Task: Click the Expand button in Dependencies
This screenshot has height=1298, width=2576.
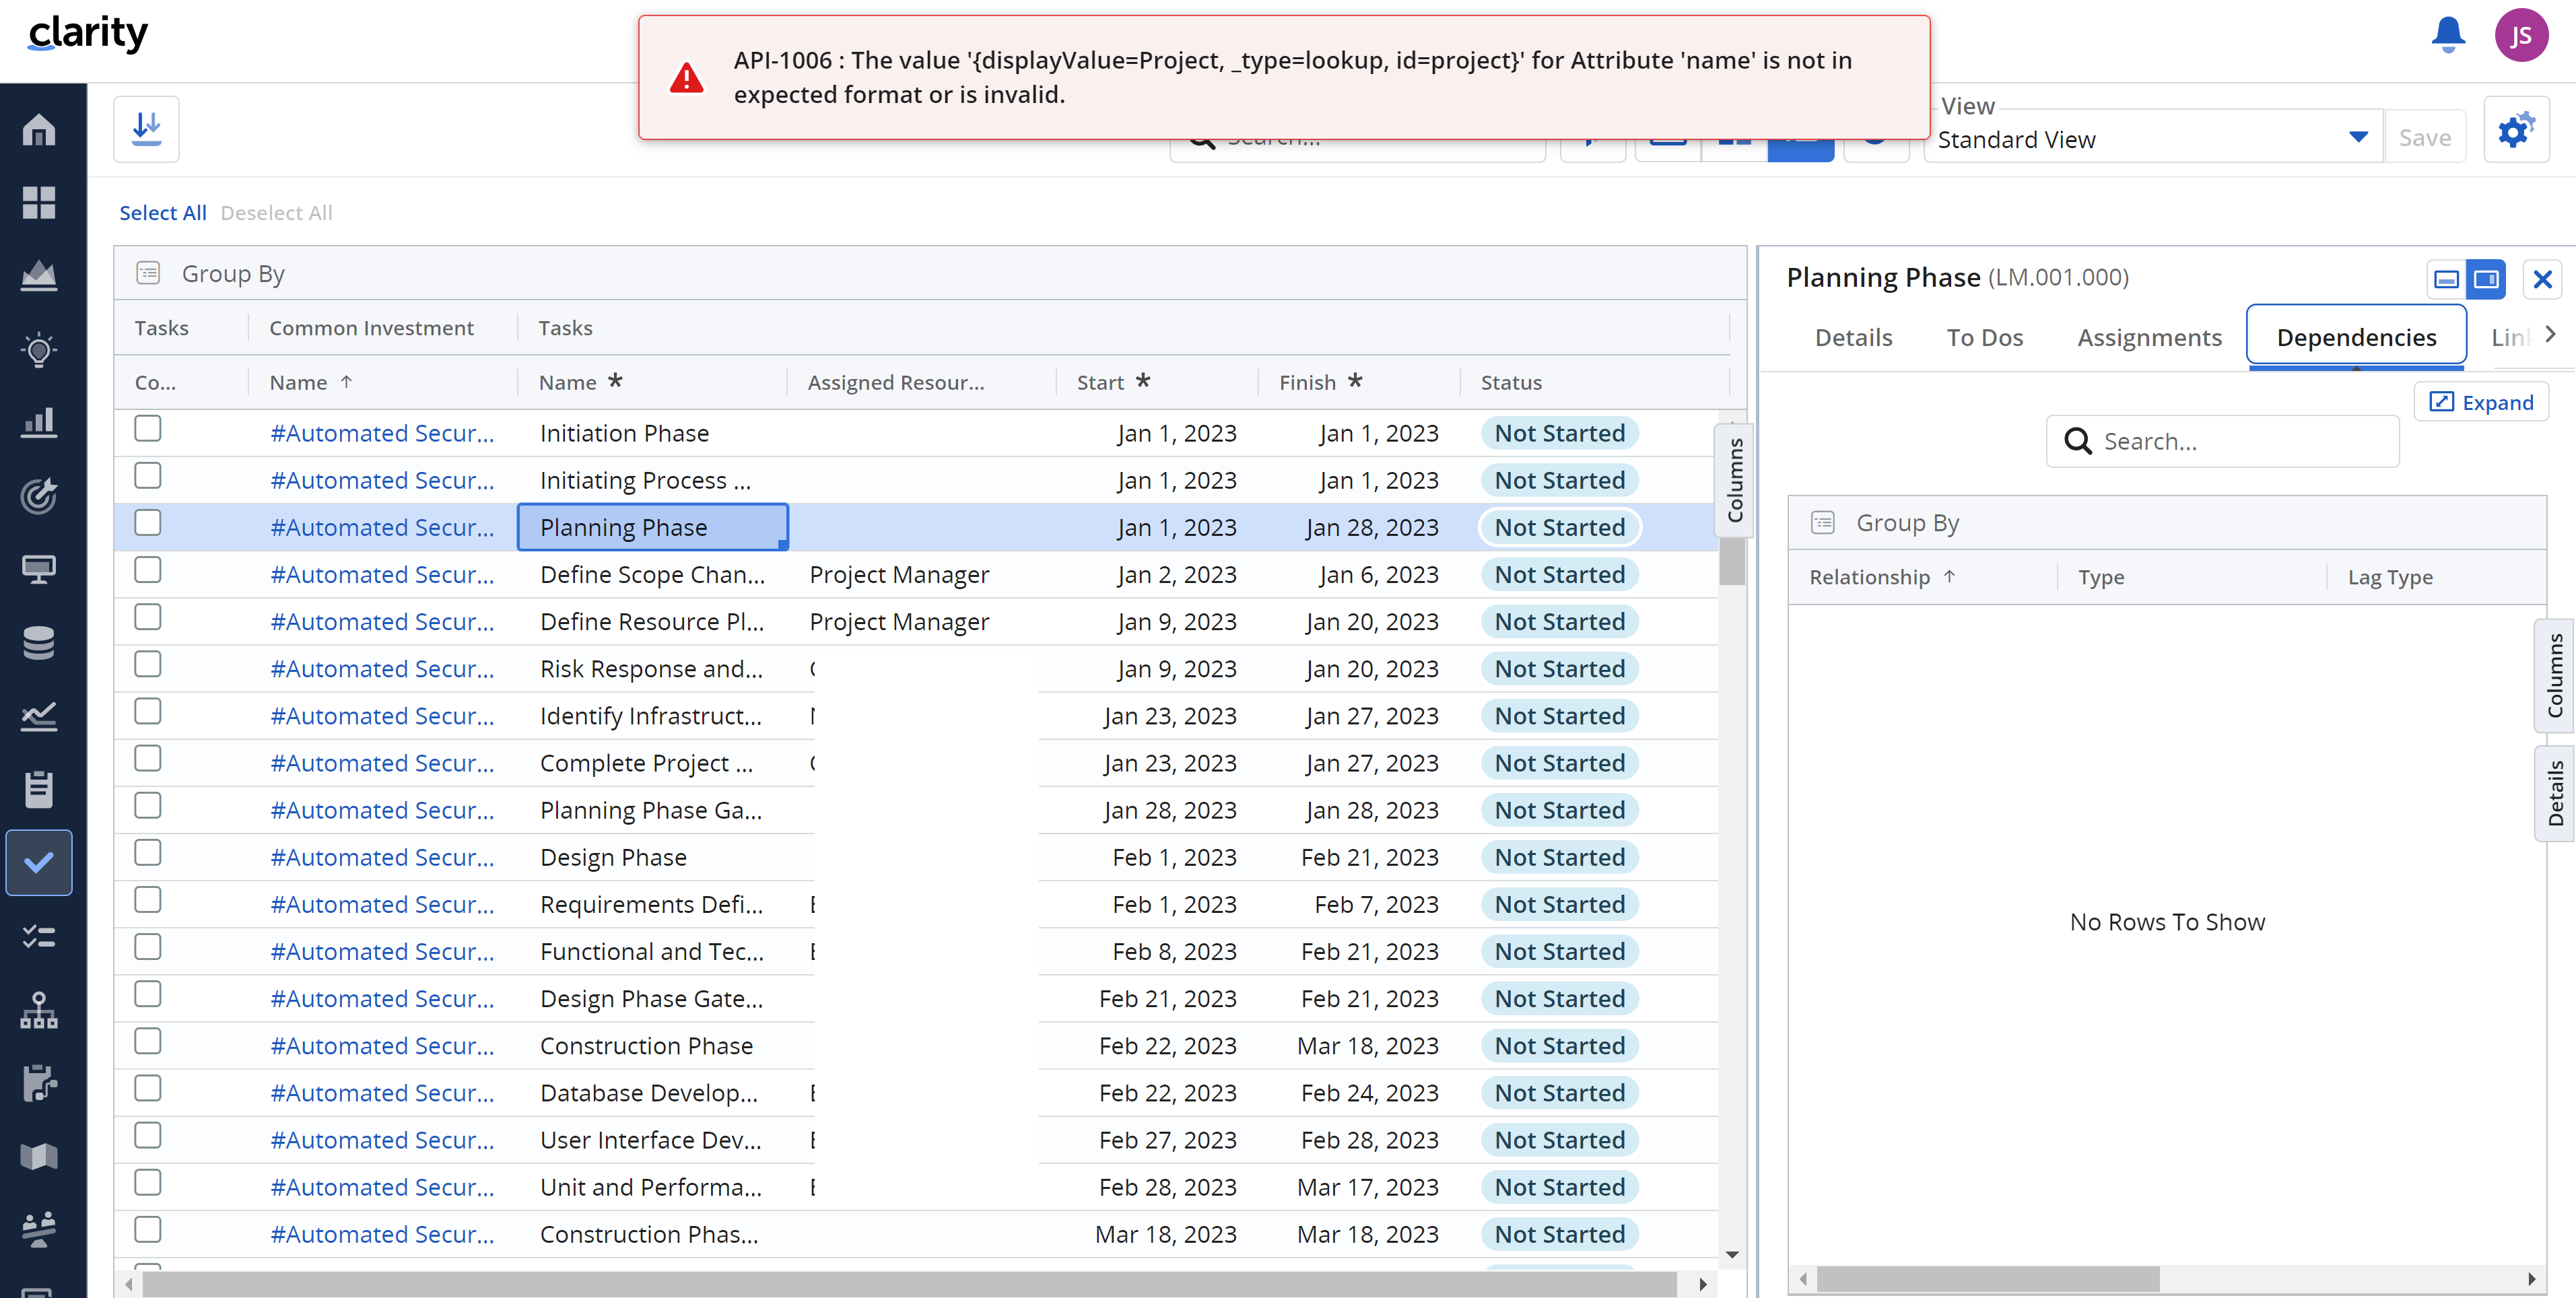Action: tap(2481, 402)
